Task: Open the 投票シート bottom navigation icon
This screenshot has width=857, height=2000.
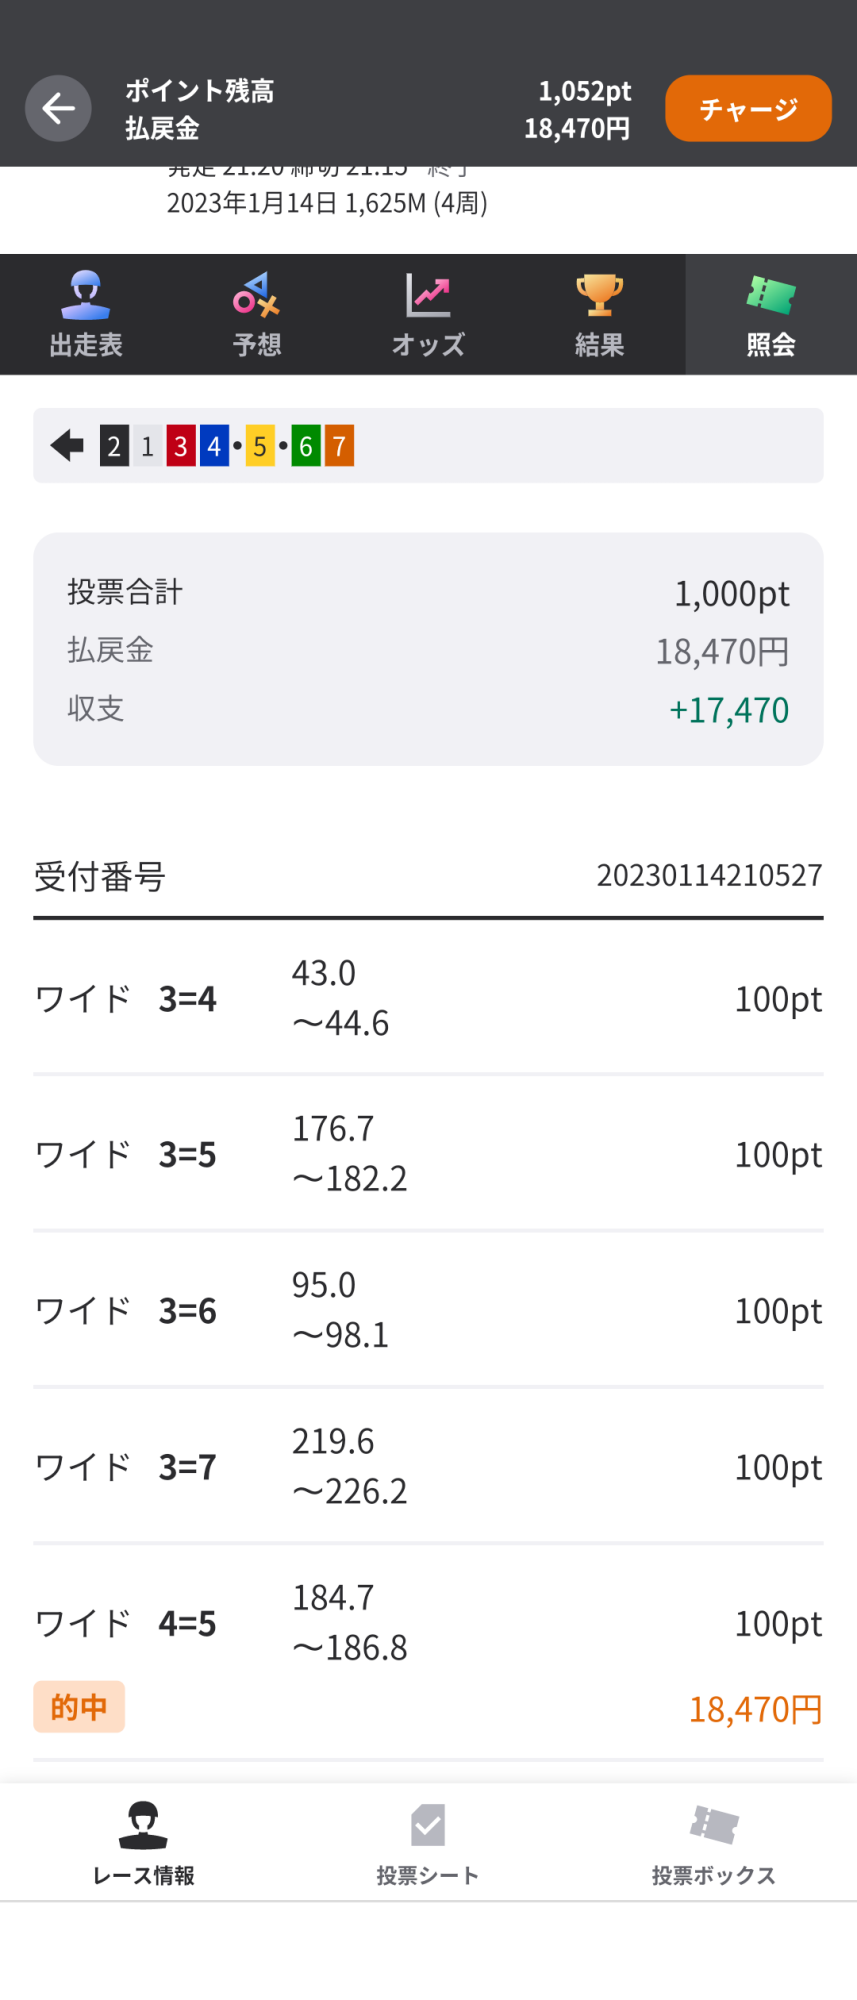Action: click(428, 1842)
